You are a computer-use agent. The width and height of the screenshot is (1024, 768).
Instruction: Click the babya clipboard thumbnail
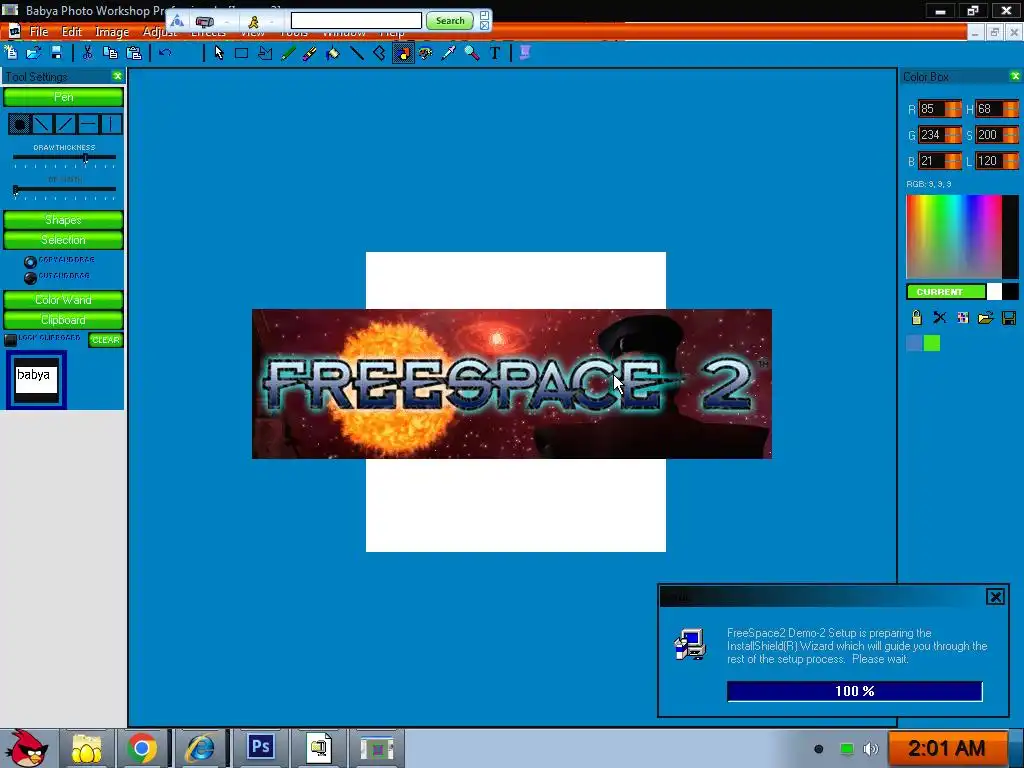37,380
